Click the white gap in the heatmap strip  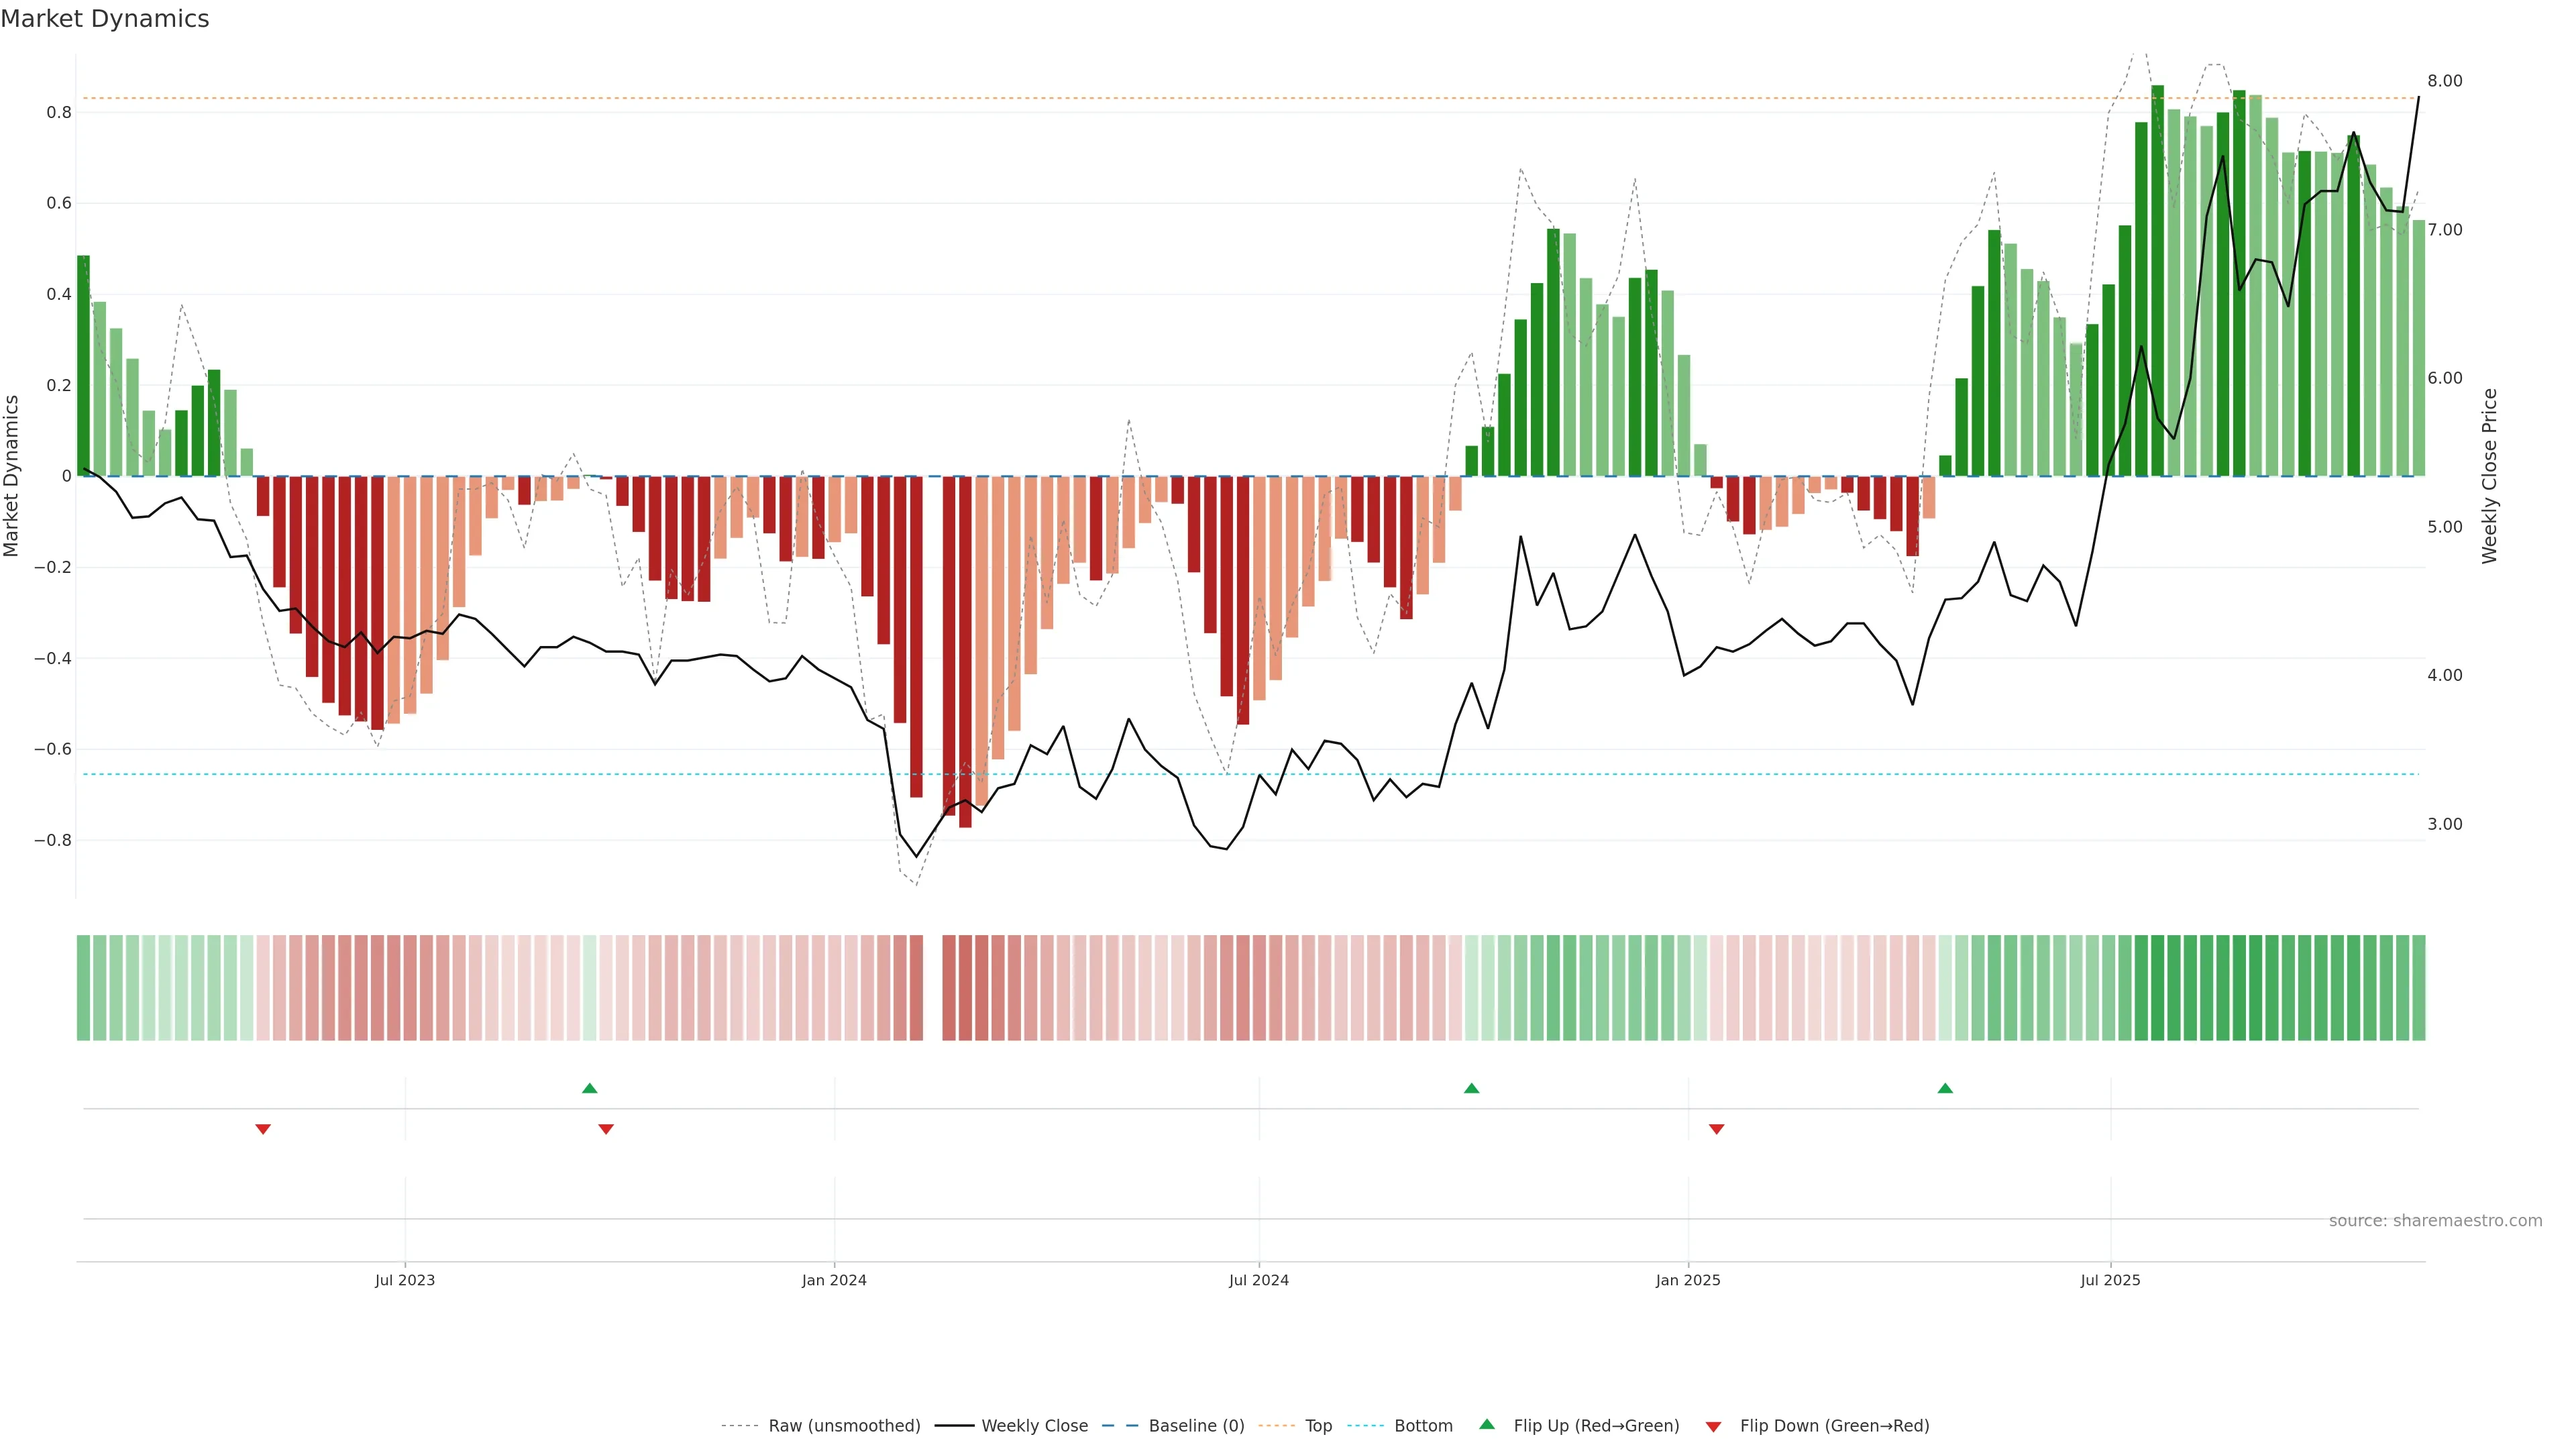(x=932, y=988)
